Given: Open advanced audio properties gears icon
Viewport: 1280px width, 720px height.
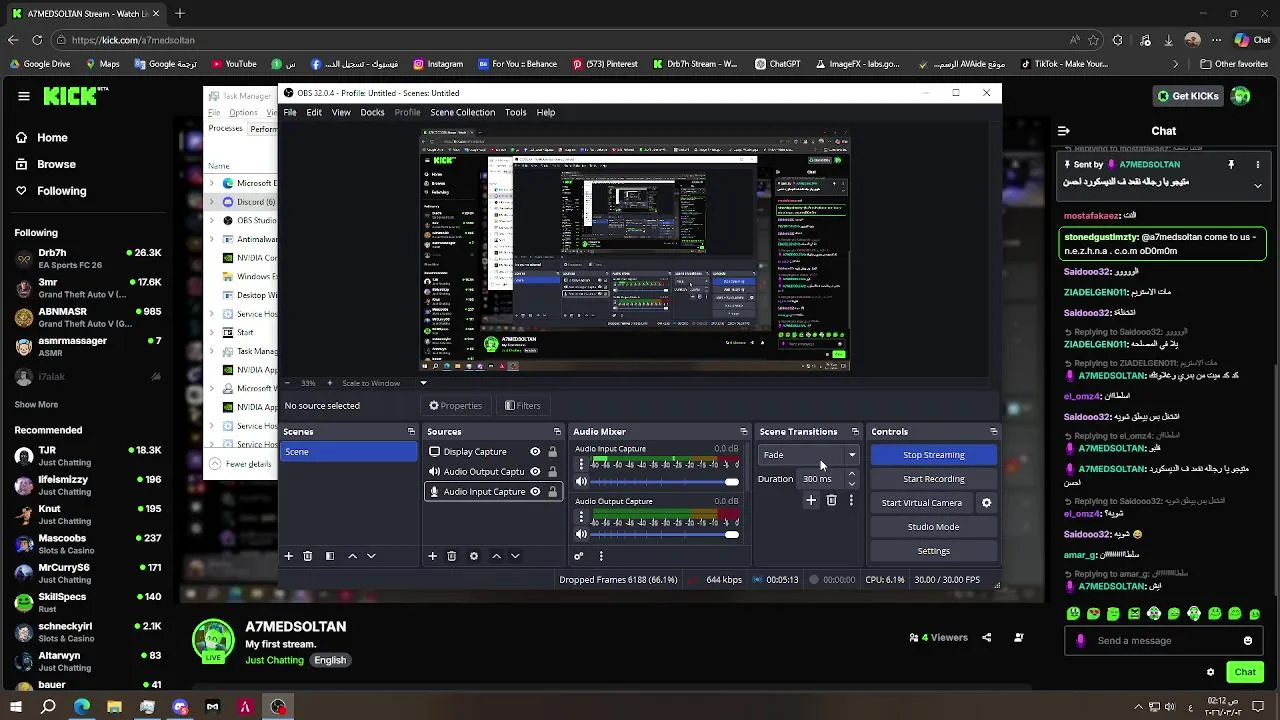Looking at the screenshot, I should point(579,556).
